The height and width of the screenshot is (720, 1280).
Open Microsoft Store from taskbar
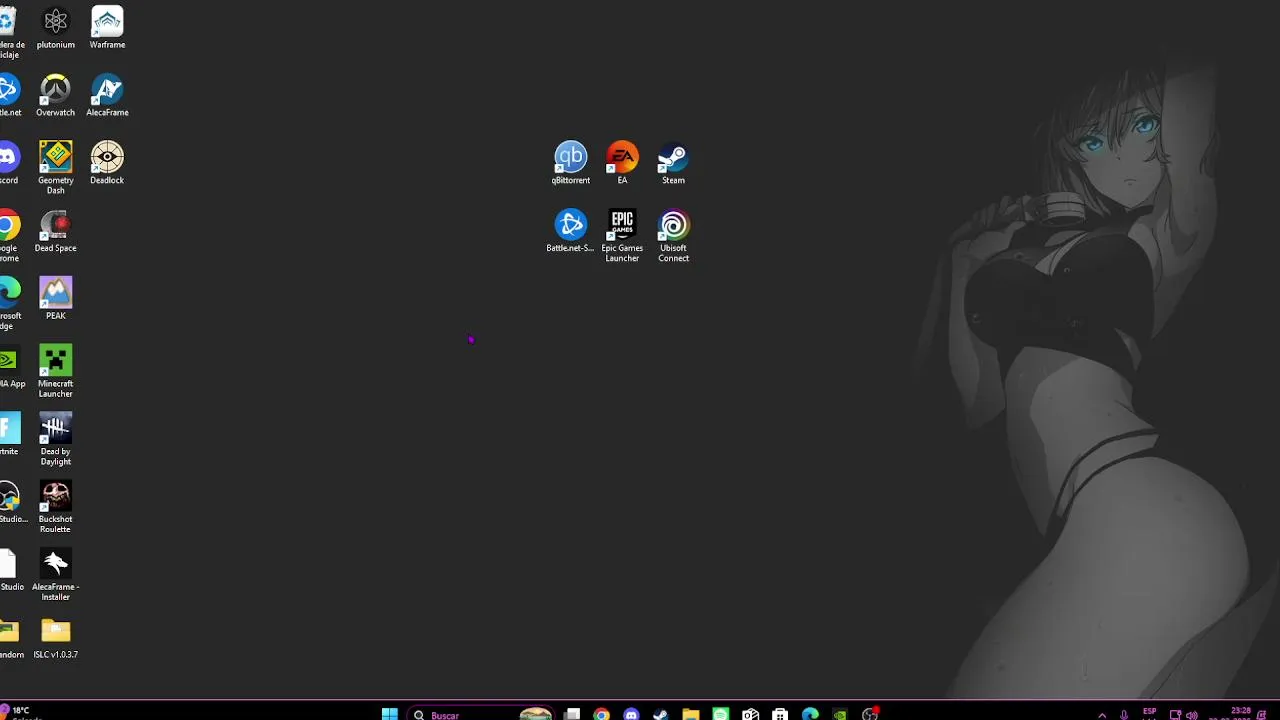[x=780, y=714]
